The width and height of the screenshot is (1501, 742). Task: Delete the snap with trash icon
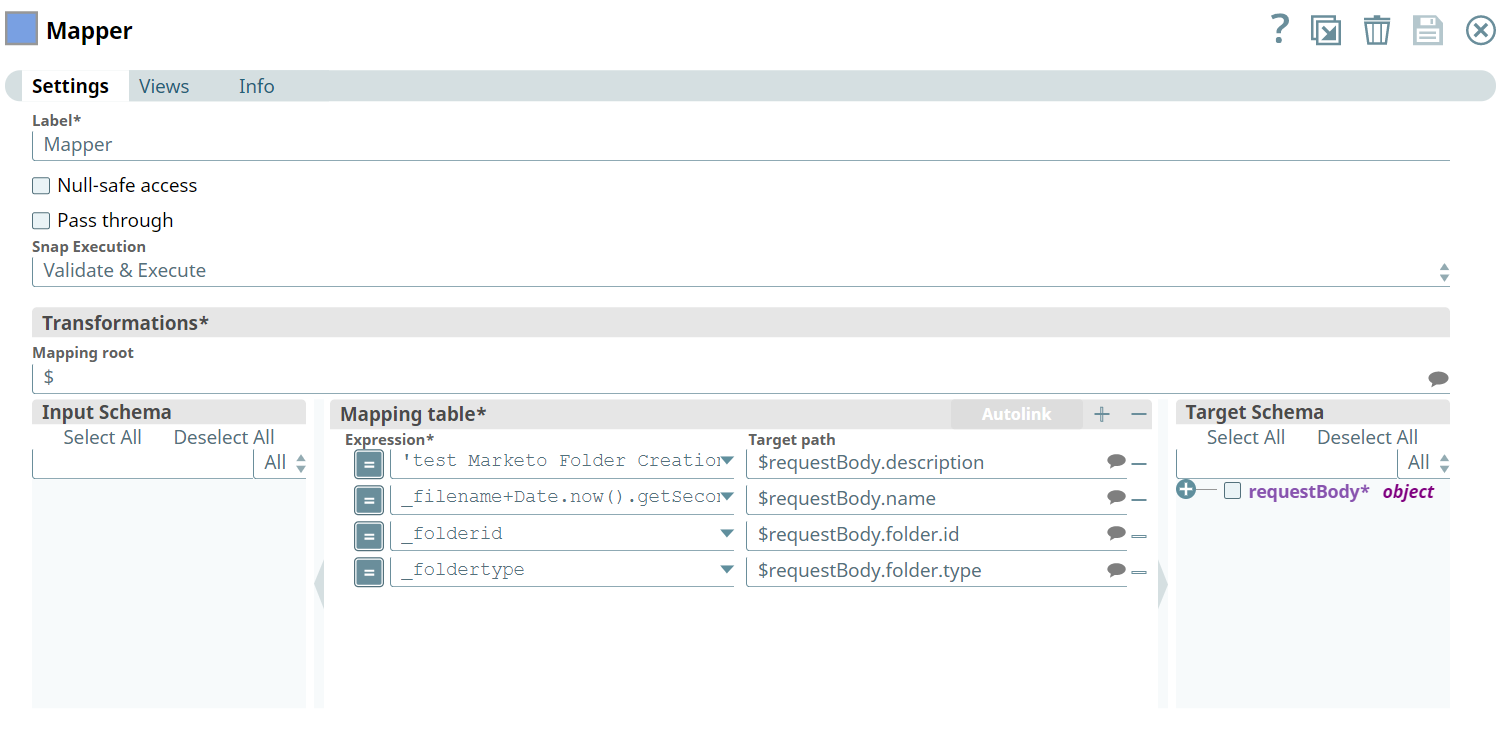(1377, 30)
